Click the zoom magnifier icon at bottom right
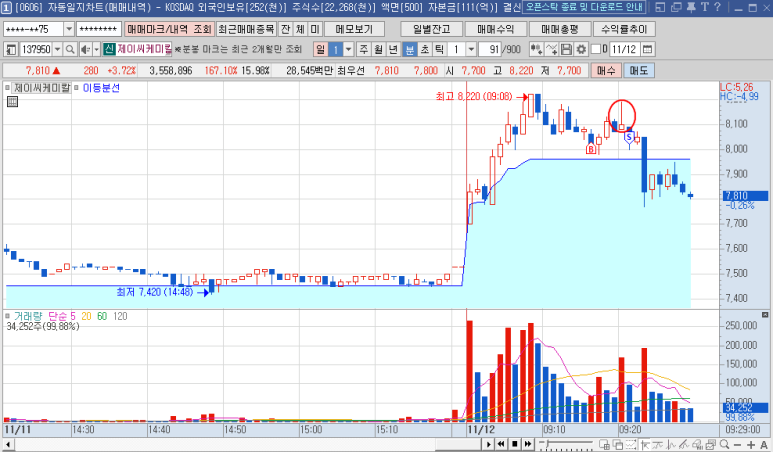 tap(724, 444)
